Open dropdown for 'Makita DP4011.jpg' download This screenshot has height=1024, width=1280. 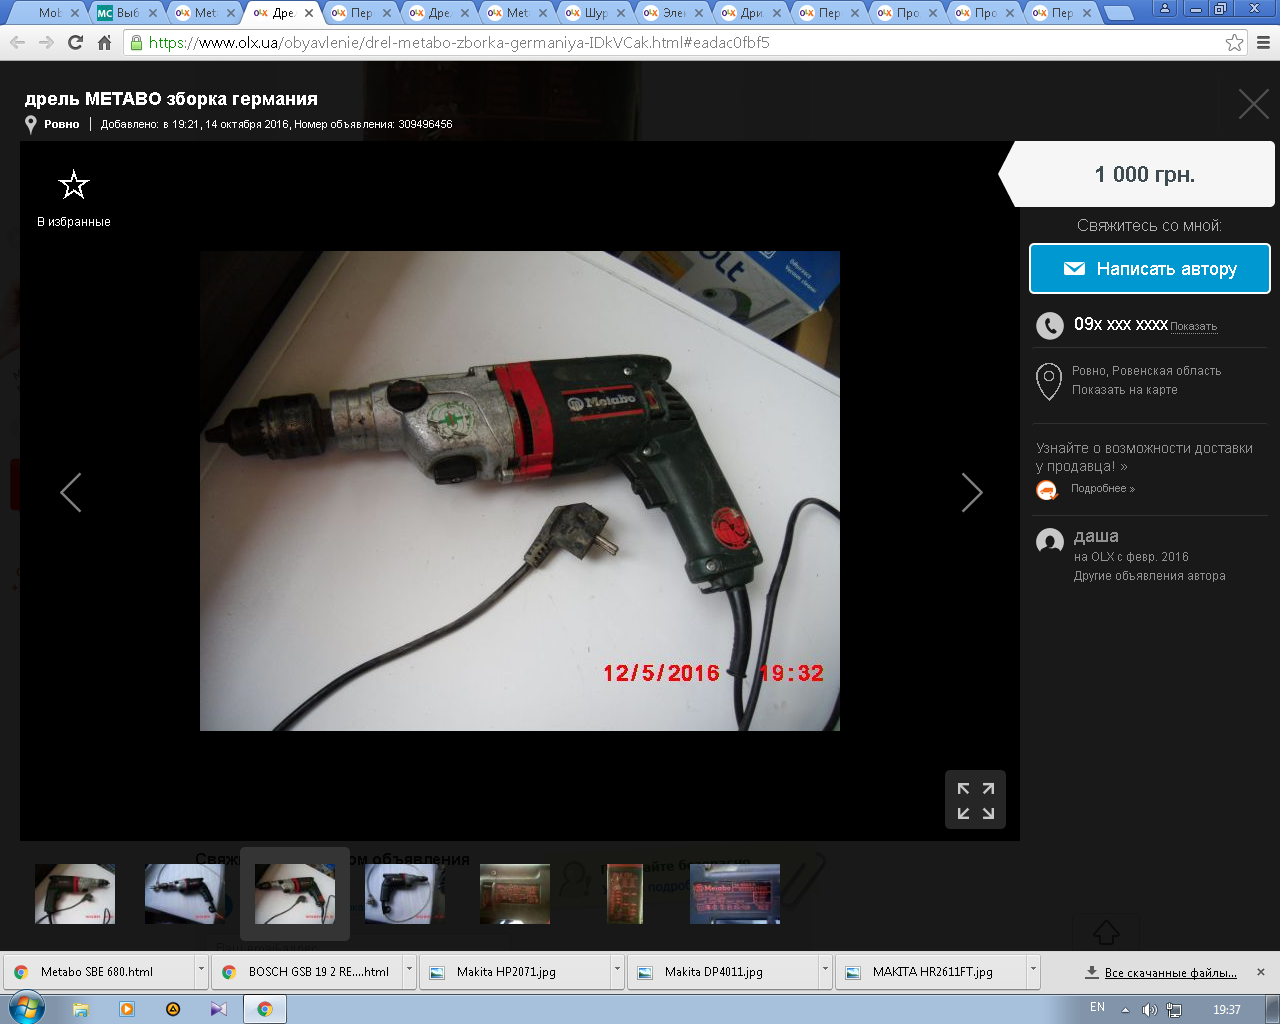coord(825,971)
